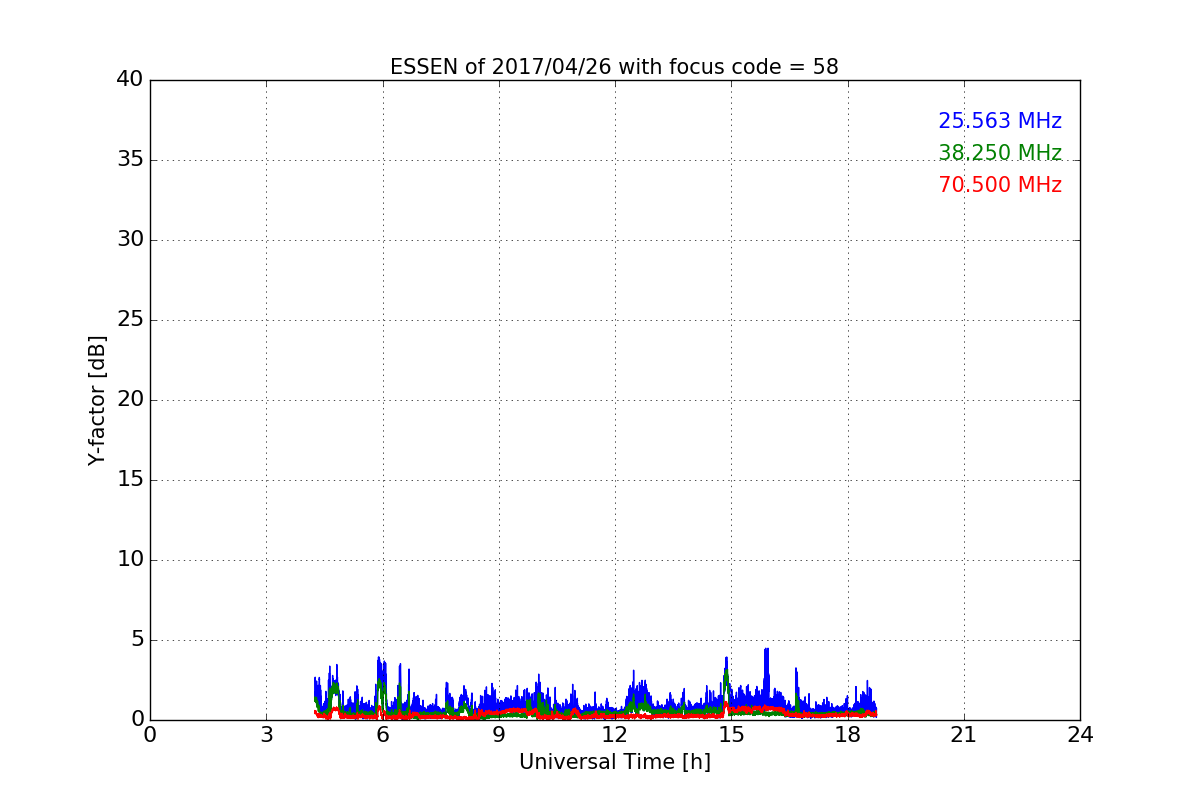Screen dimensions: 1200x800
Task: Click the y-axis tick label '30'
Action: [x=130, y=240]
